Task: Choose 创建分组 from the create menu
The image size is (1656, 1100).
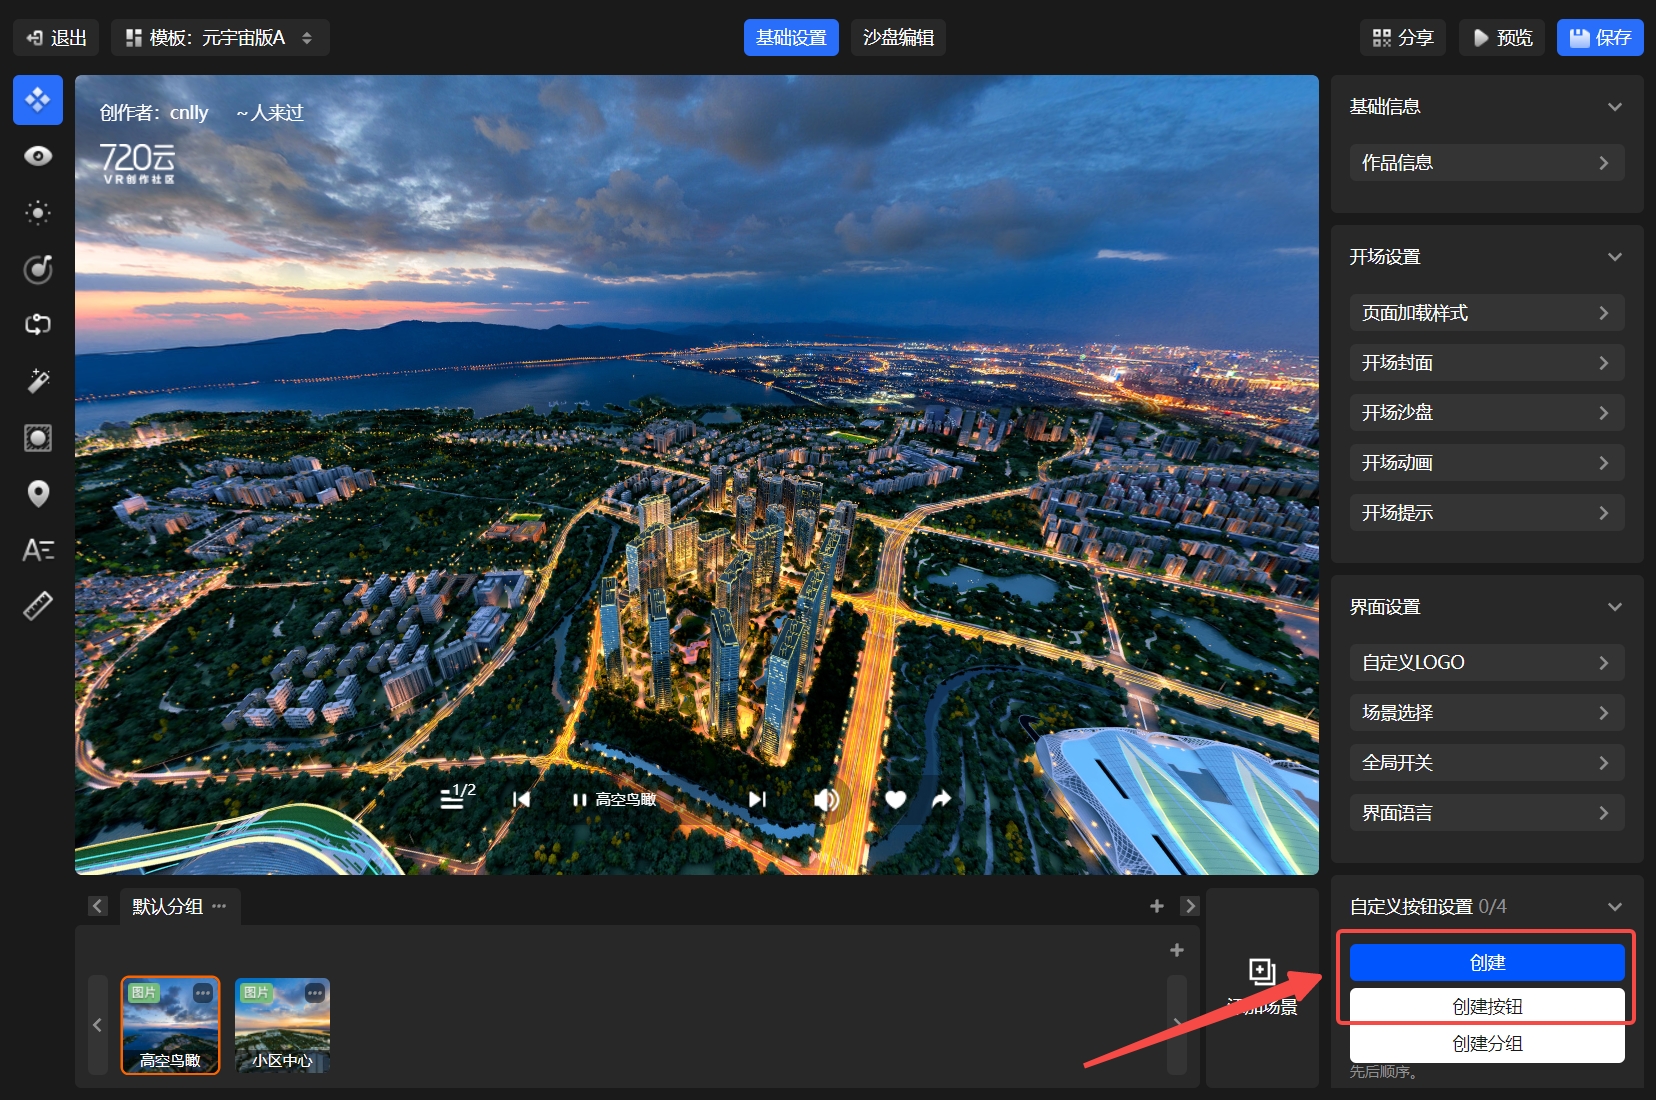Action: coord(1486,1044)
